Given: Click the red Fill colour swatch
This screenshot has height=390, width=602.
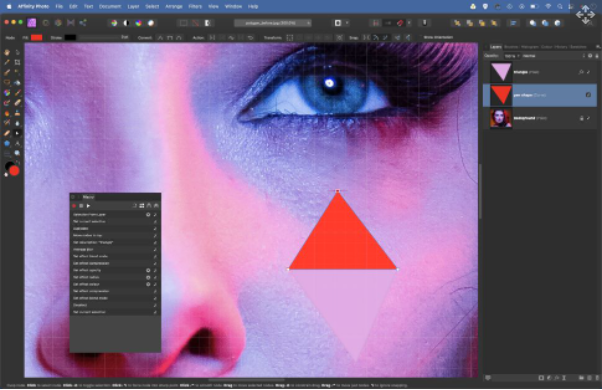Looking at the screenshot, I should pyautogui.click(x=36, y=38).
